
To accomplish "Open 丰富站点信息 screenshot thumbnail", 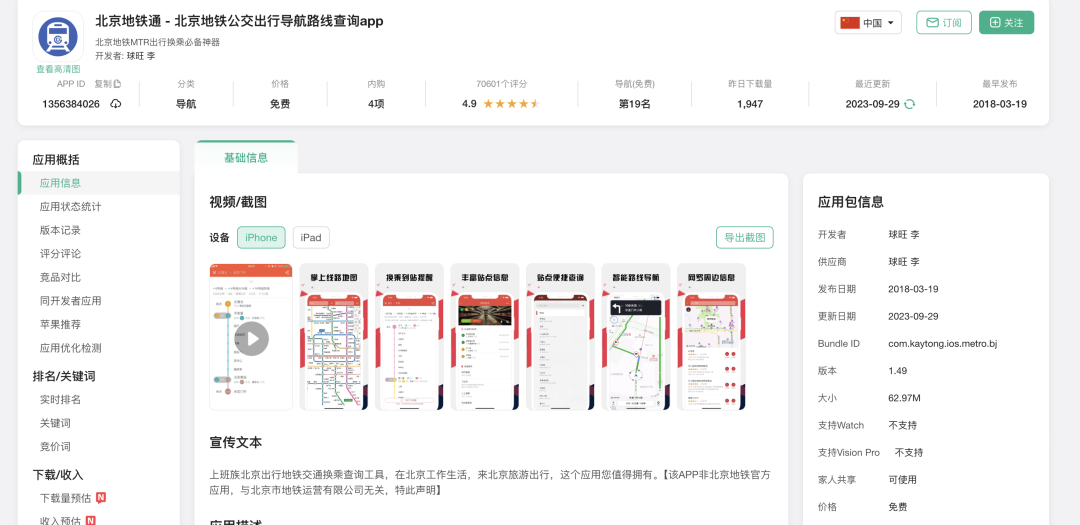I will click(485, 337).
